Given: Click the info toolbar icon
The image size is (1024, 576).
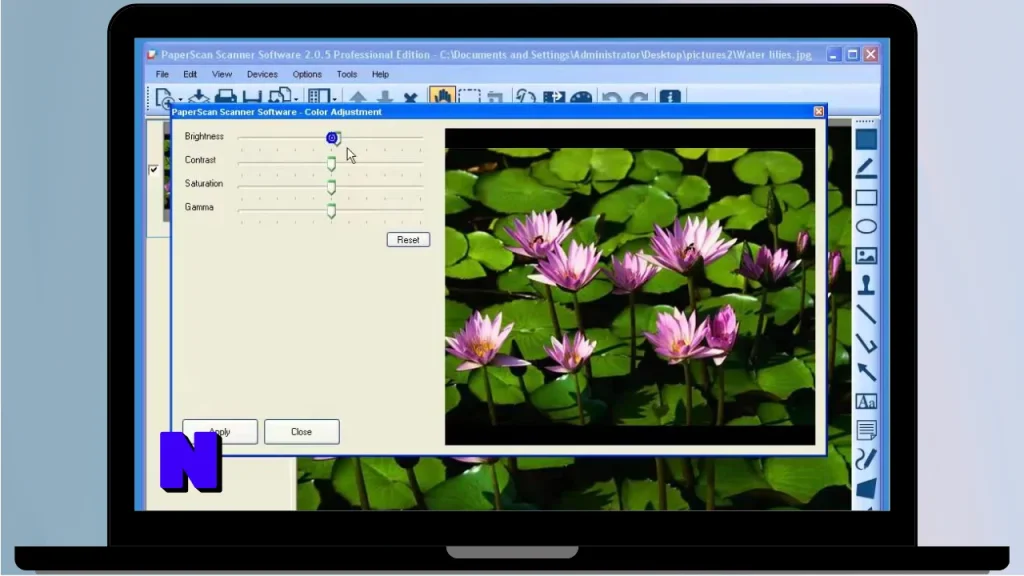Looking at the screenshot, I should pyautogui.click(x=670, y=97).
